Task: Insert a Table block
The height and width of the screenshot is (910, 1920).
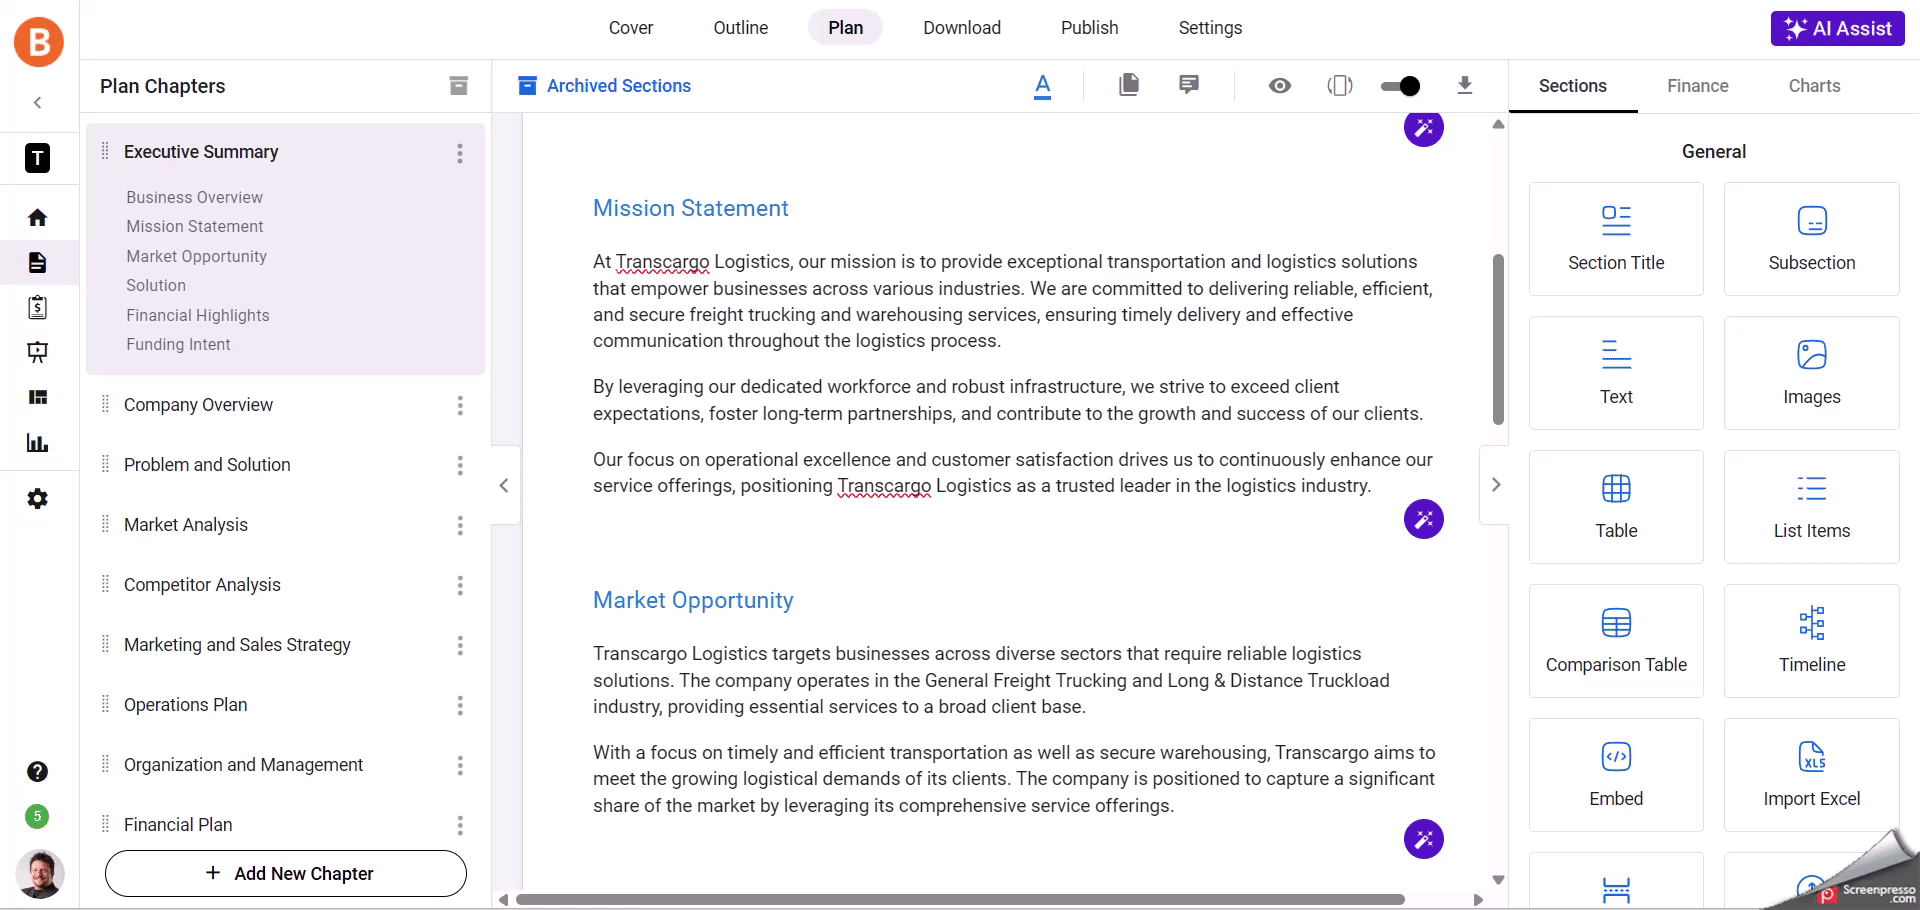Action: point(1616,507)
